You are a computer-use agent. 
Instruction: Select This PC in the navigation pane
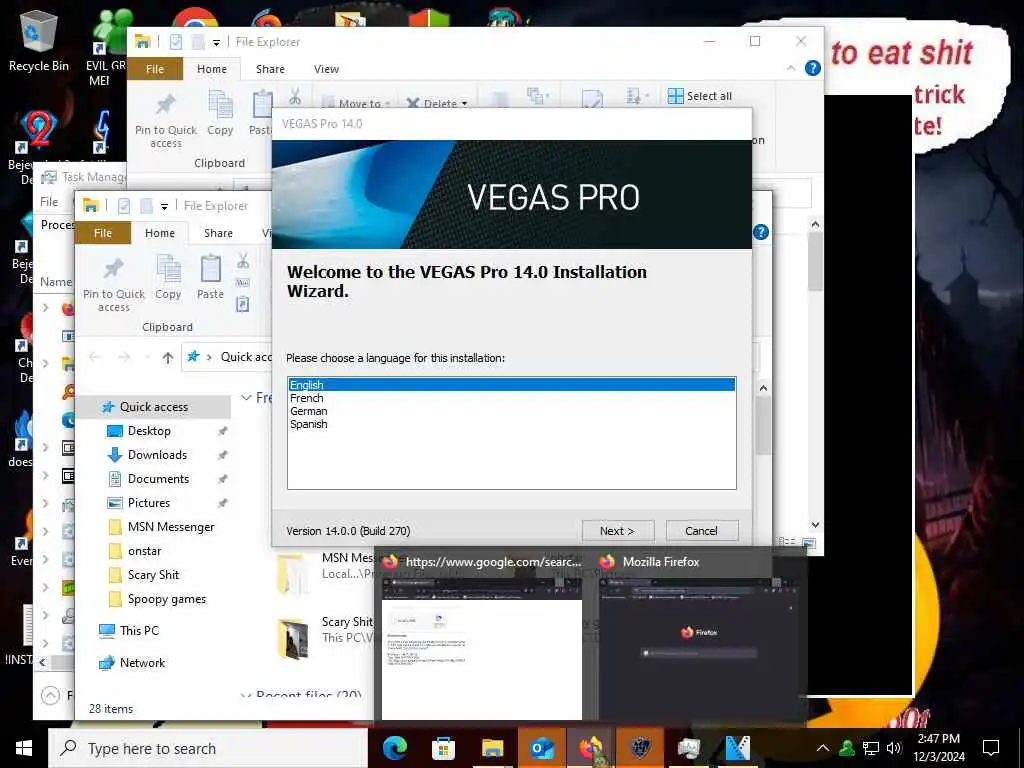[x=139, y=631]
